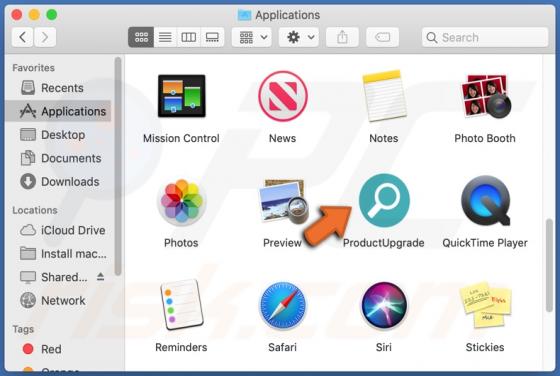Open the Mission Control app icon
The image size is (560, 376).
tap(181, 96)
